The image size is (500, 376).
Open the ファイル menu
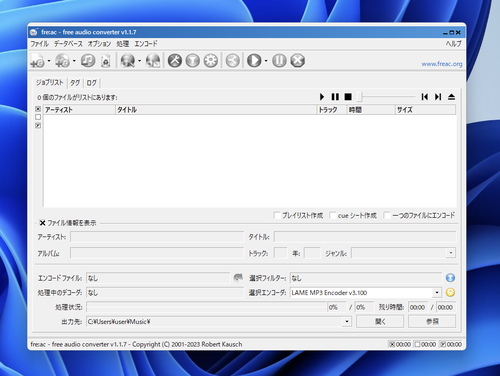click(x=40, y=44)
